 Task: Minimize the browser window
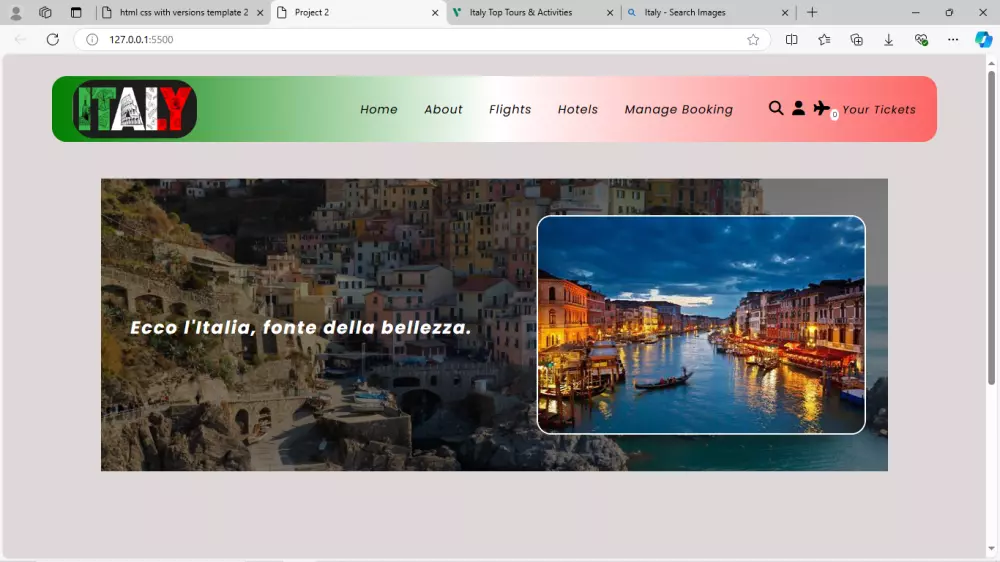pos(915,12)
